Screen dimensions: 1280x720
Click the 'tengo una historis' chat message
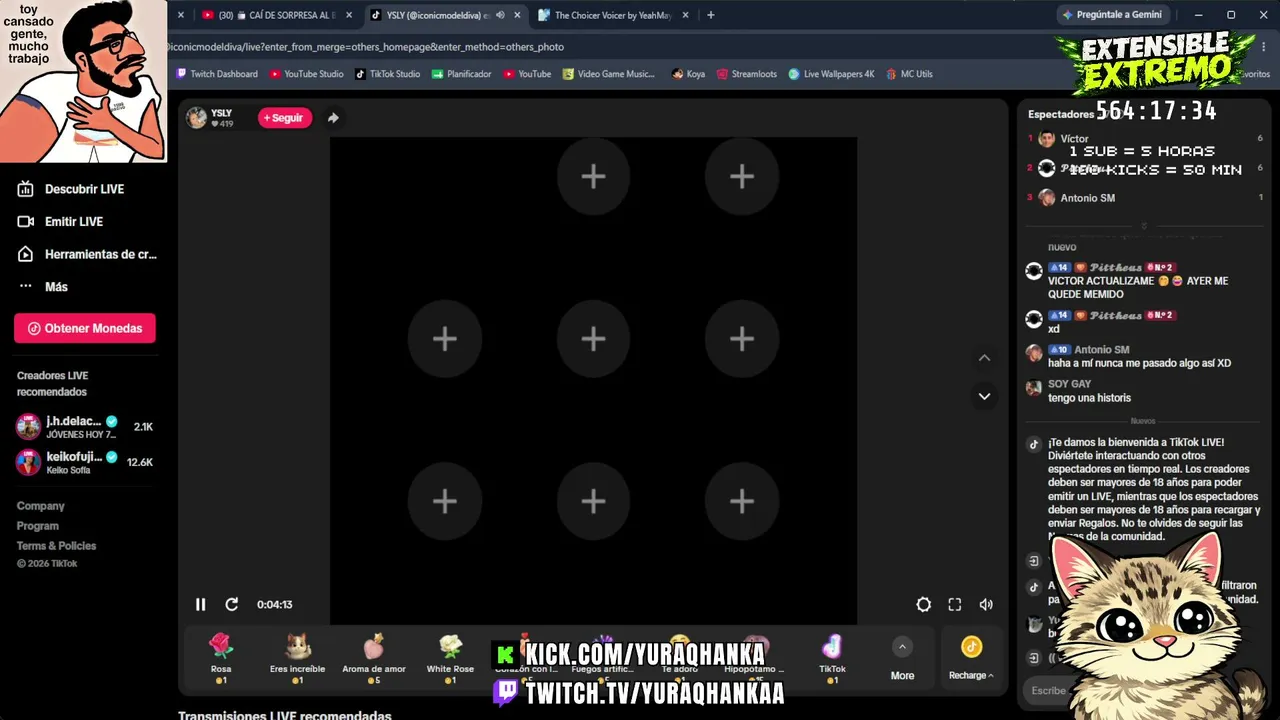point(1089,398)
